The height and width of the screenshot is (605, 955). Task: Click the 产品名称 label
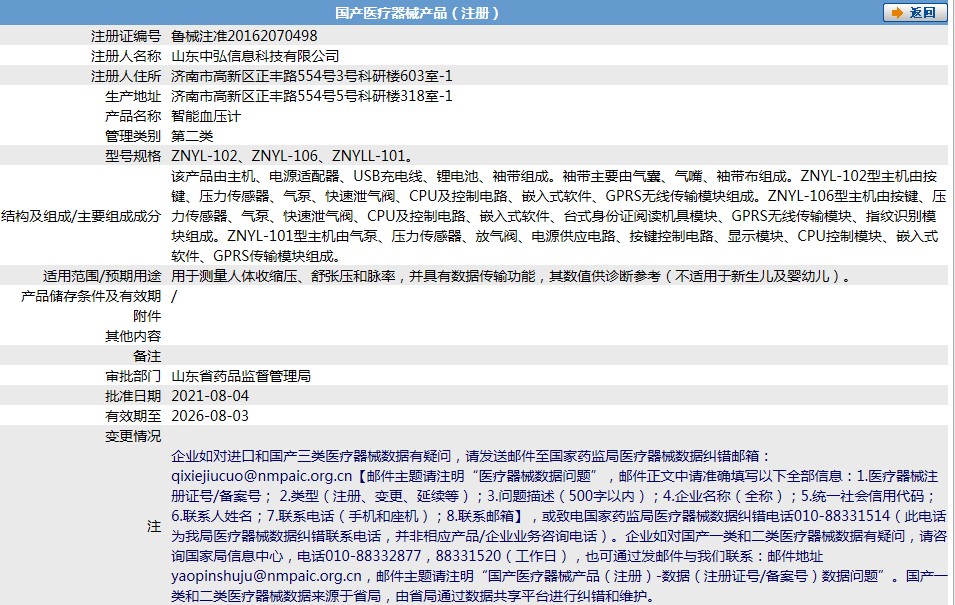tap(133, 116)
